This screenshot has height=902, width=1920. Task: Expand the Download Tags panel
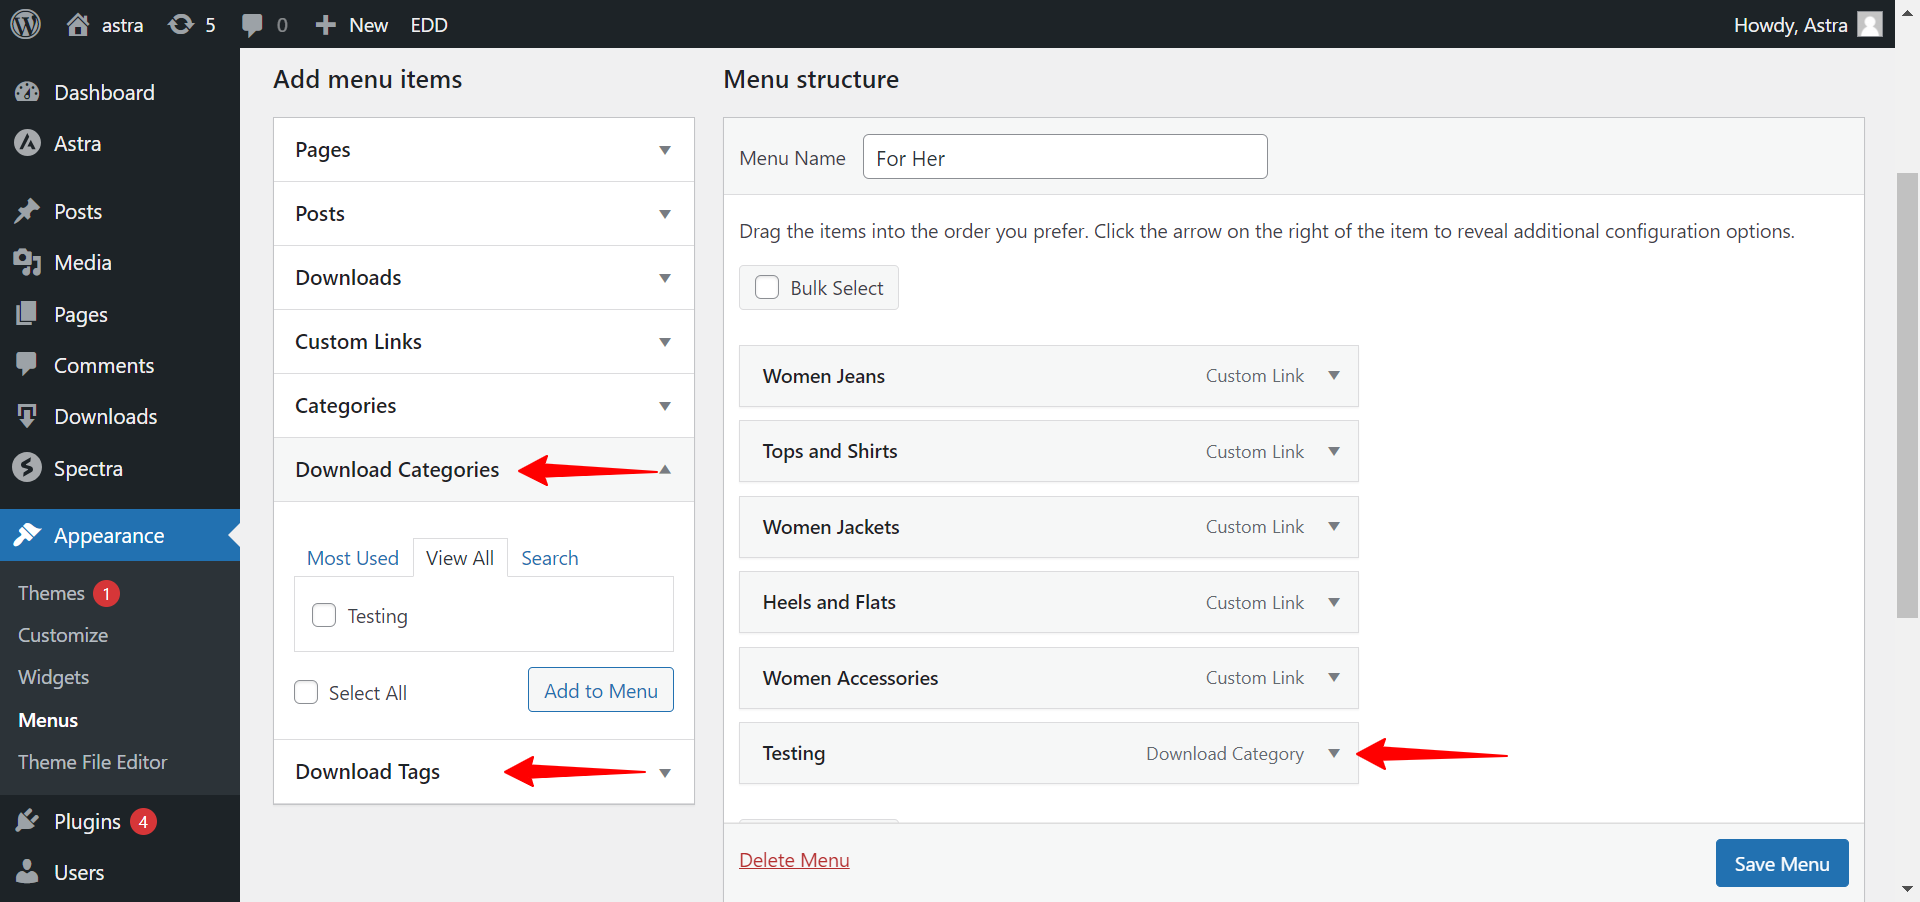tap(664, 771)
